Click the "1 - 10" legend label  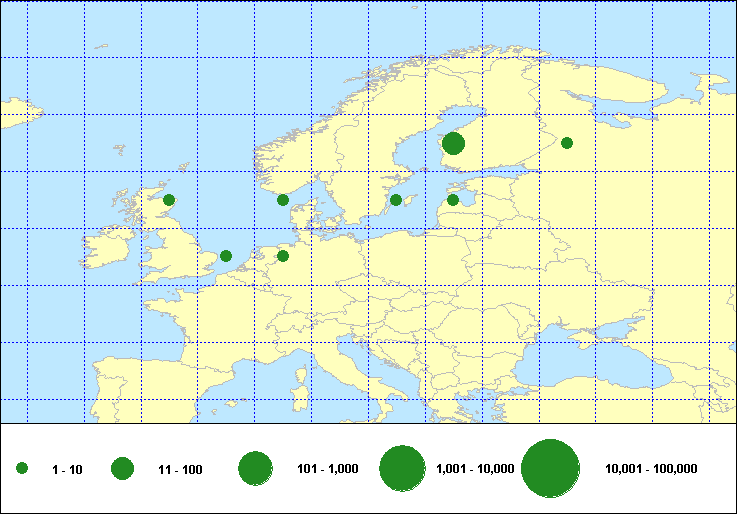[68, 470]
